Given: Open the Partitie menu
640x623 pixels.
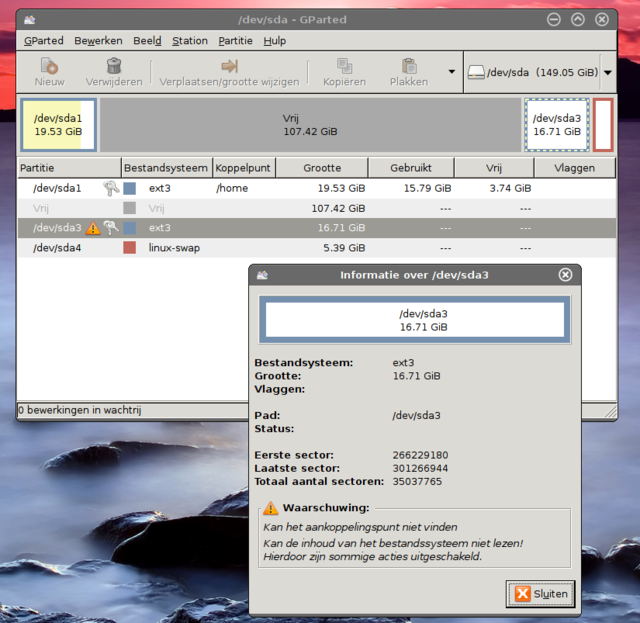Looking at the screenshot, I should [x=235, y=41].
